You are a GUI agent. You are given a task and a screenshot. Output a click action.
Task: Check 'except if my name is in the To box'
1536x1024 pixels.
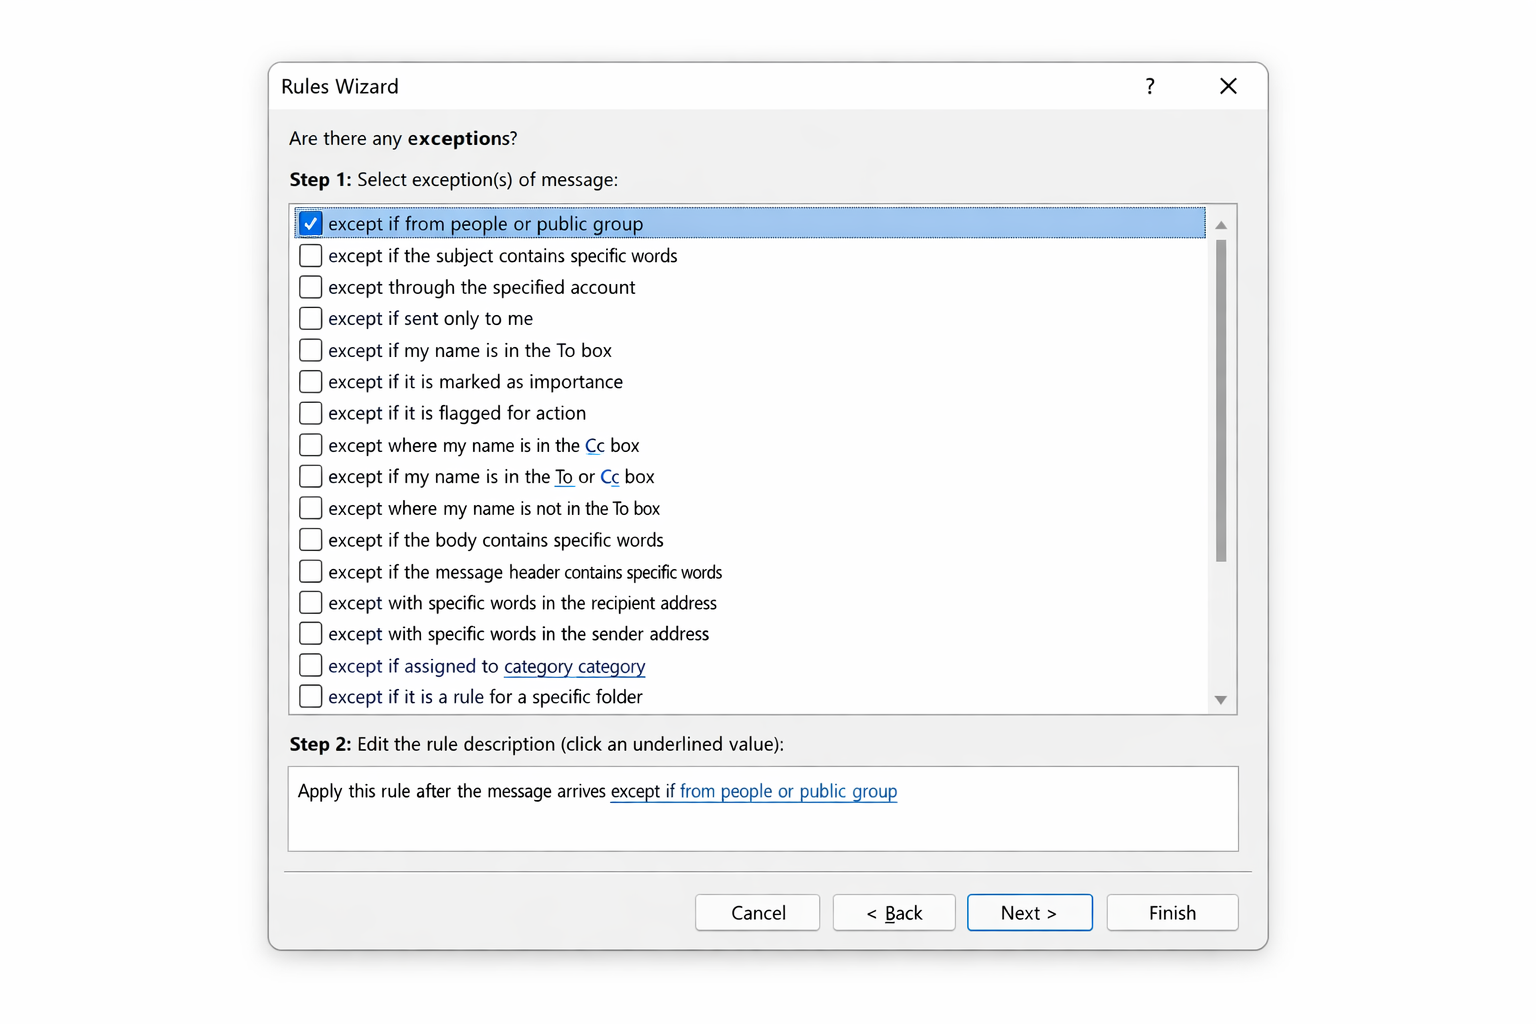pos(310,350)
